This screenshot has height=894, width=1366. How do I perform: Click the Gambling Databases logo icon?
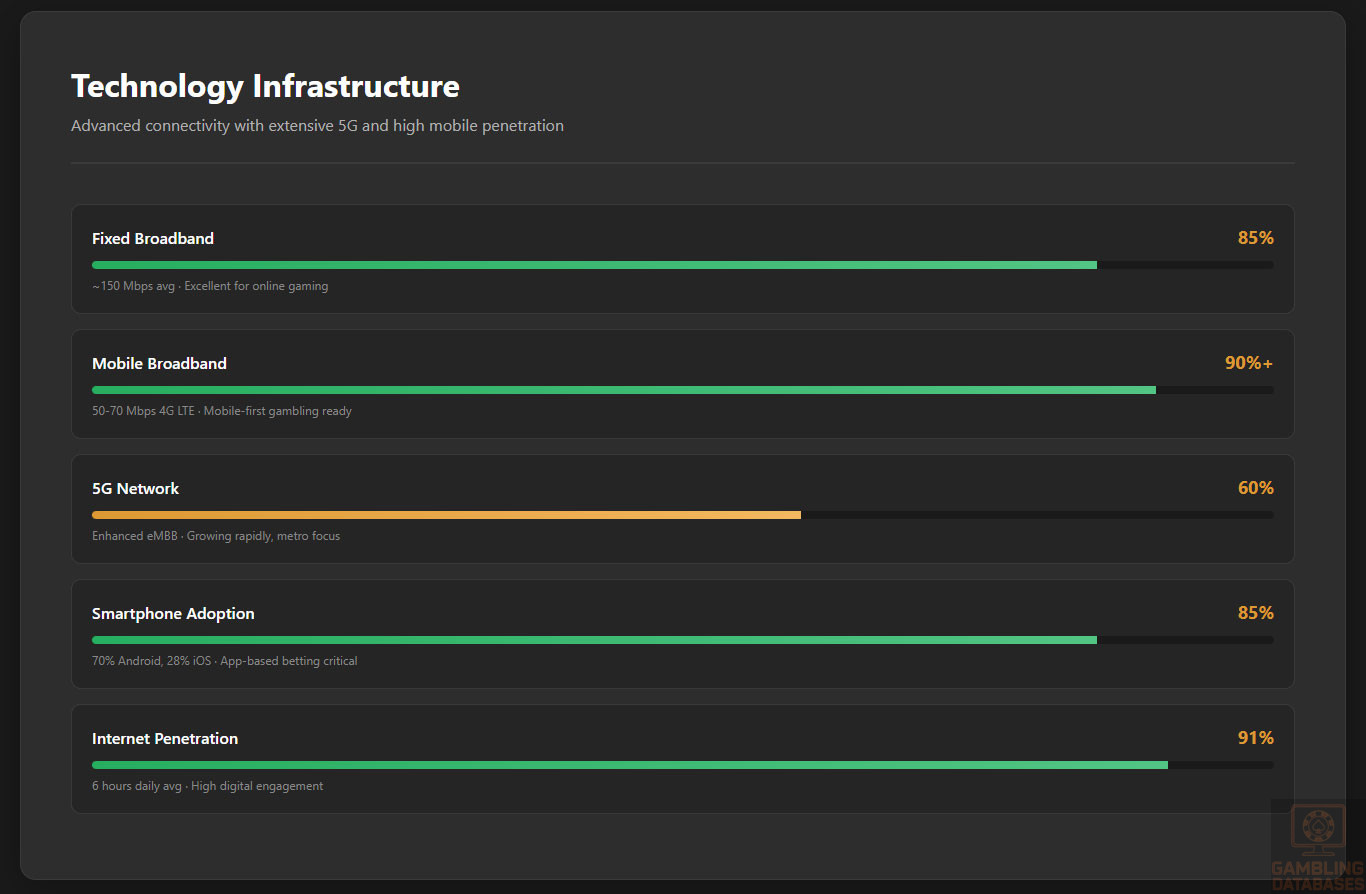(x=1317, y=830)
